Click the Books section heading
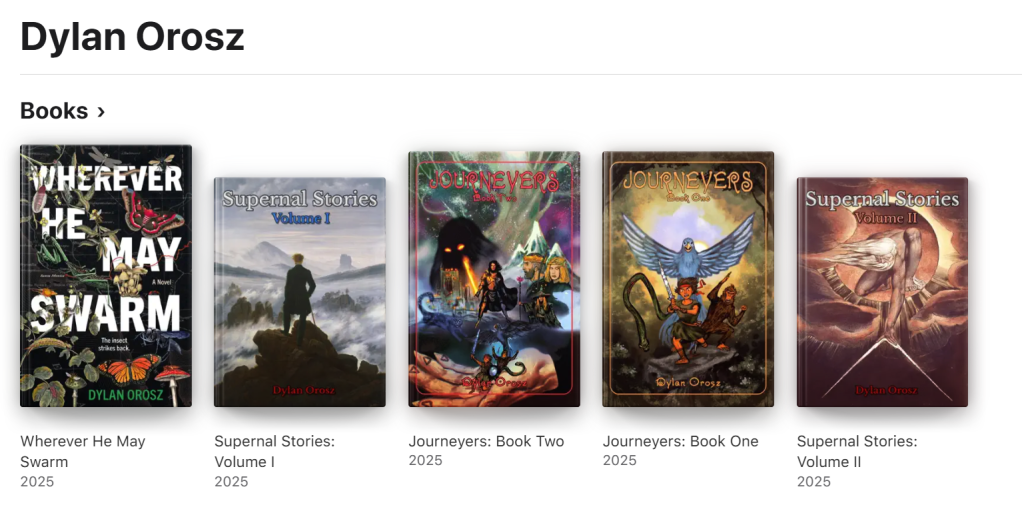 (54, 111)
